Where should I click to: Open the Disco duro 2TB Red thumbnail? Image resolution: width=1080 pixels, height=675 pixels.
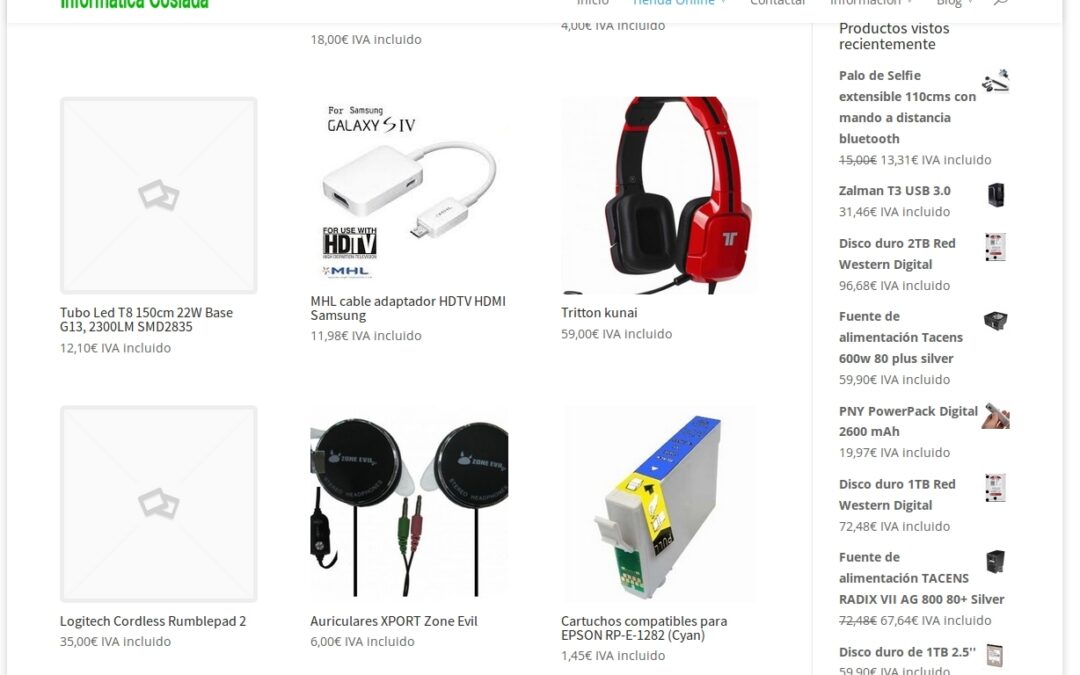coord(995,248)
